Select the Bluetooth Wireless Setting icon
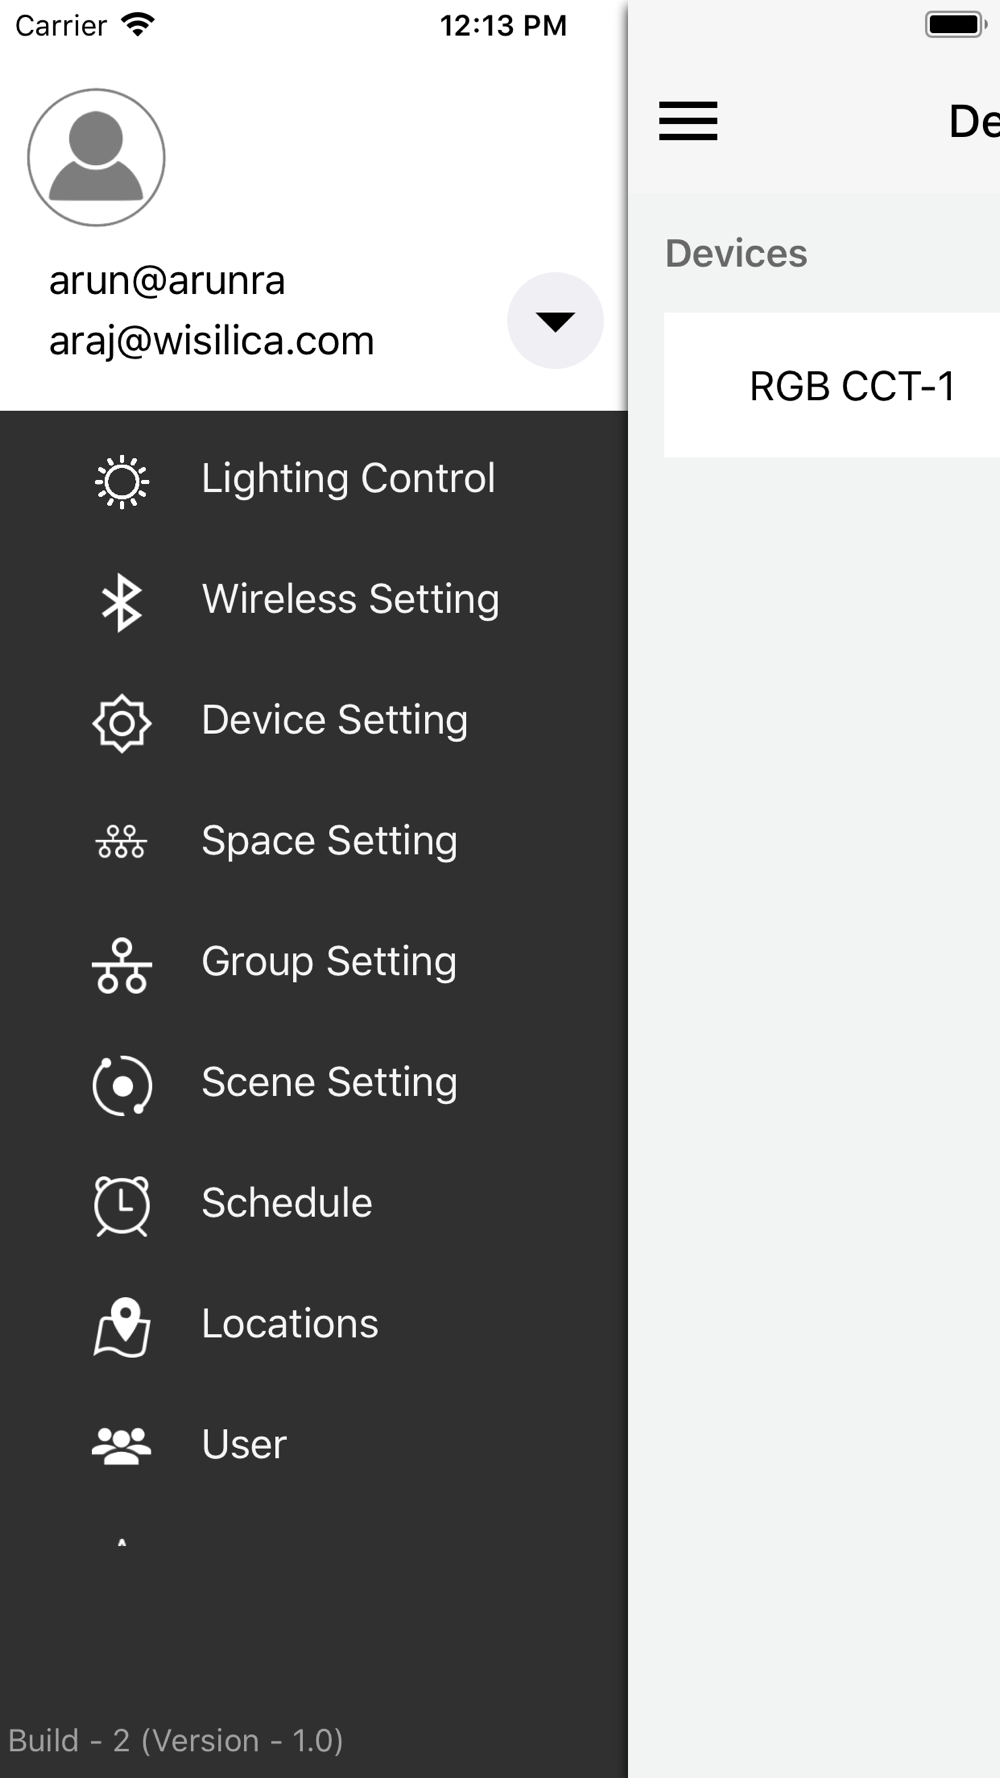Image resolution: width=1000 pixels, height=1778 pixels. (122, 602)
